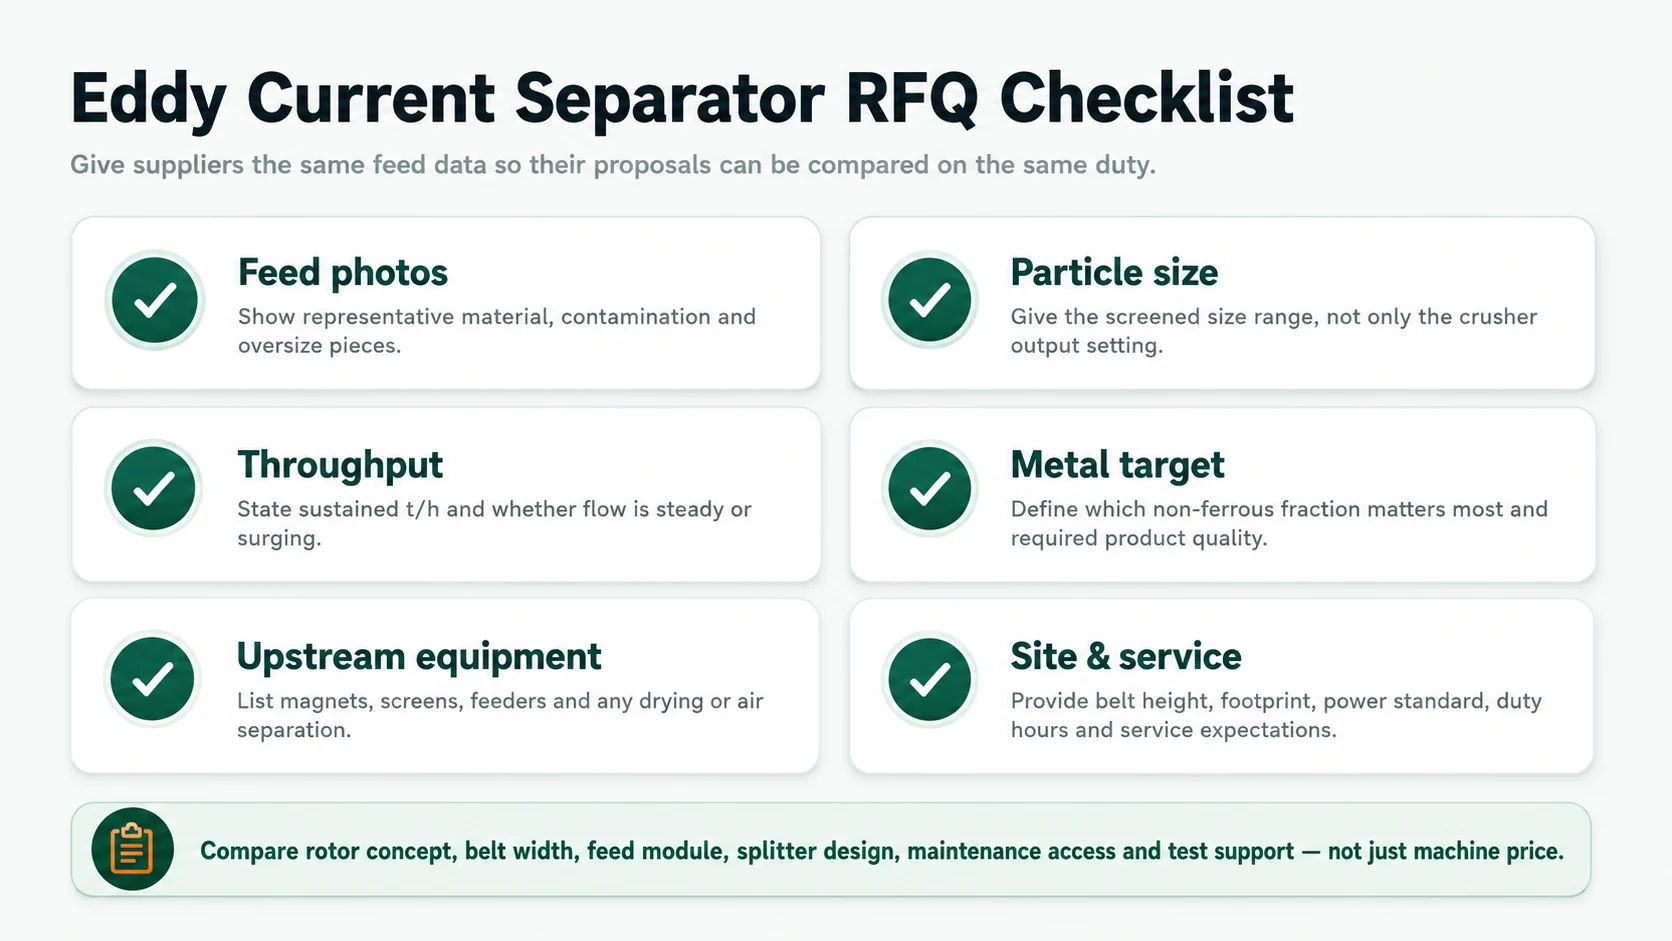
Task: Select the Particle size heading
Action: [1114, 272]
